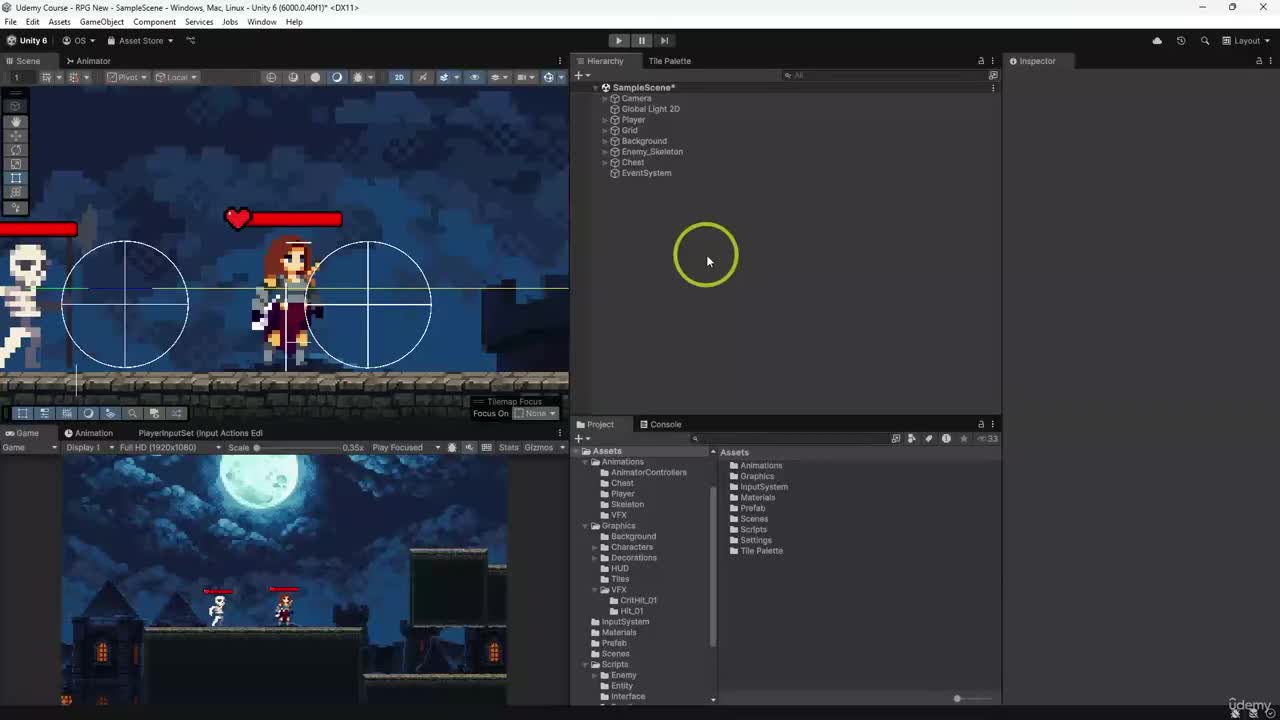Select the CritHit_01 folder in Project tree
The width and height of the screenshot is (1280, 720).
pyautogui.click(x=638, y=601)
